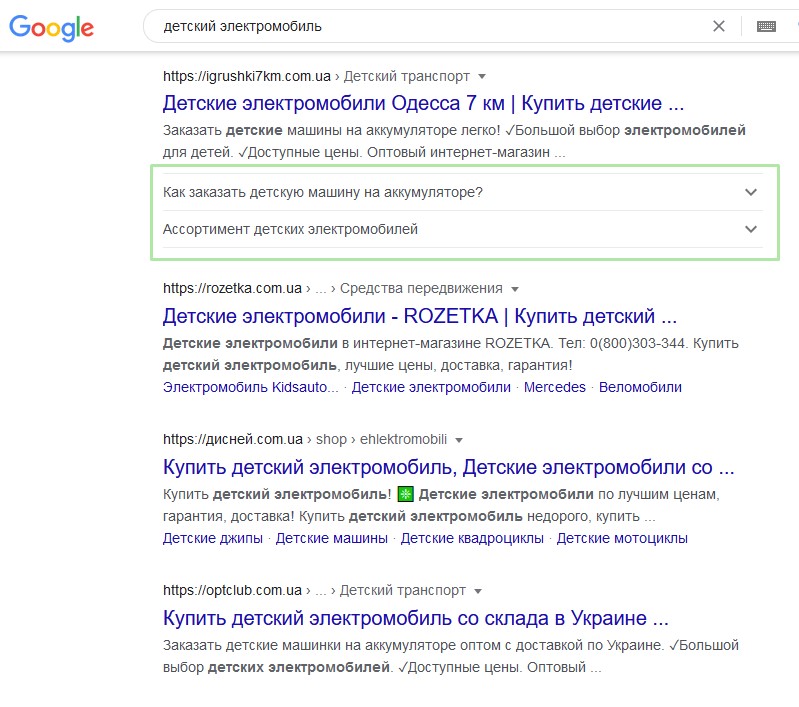Open Купить детский электромобиль со склада result
799x707 pixels.
click(415, 618)
